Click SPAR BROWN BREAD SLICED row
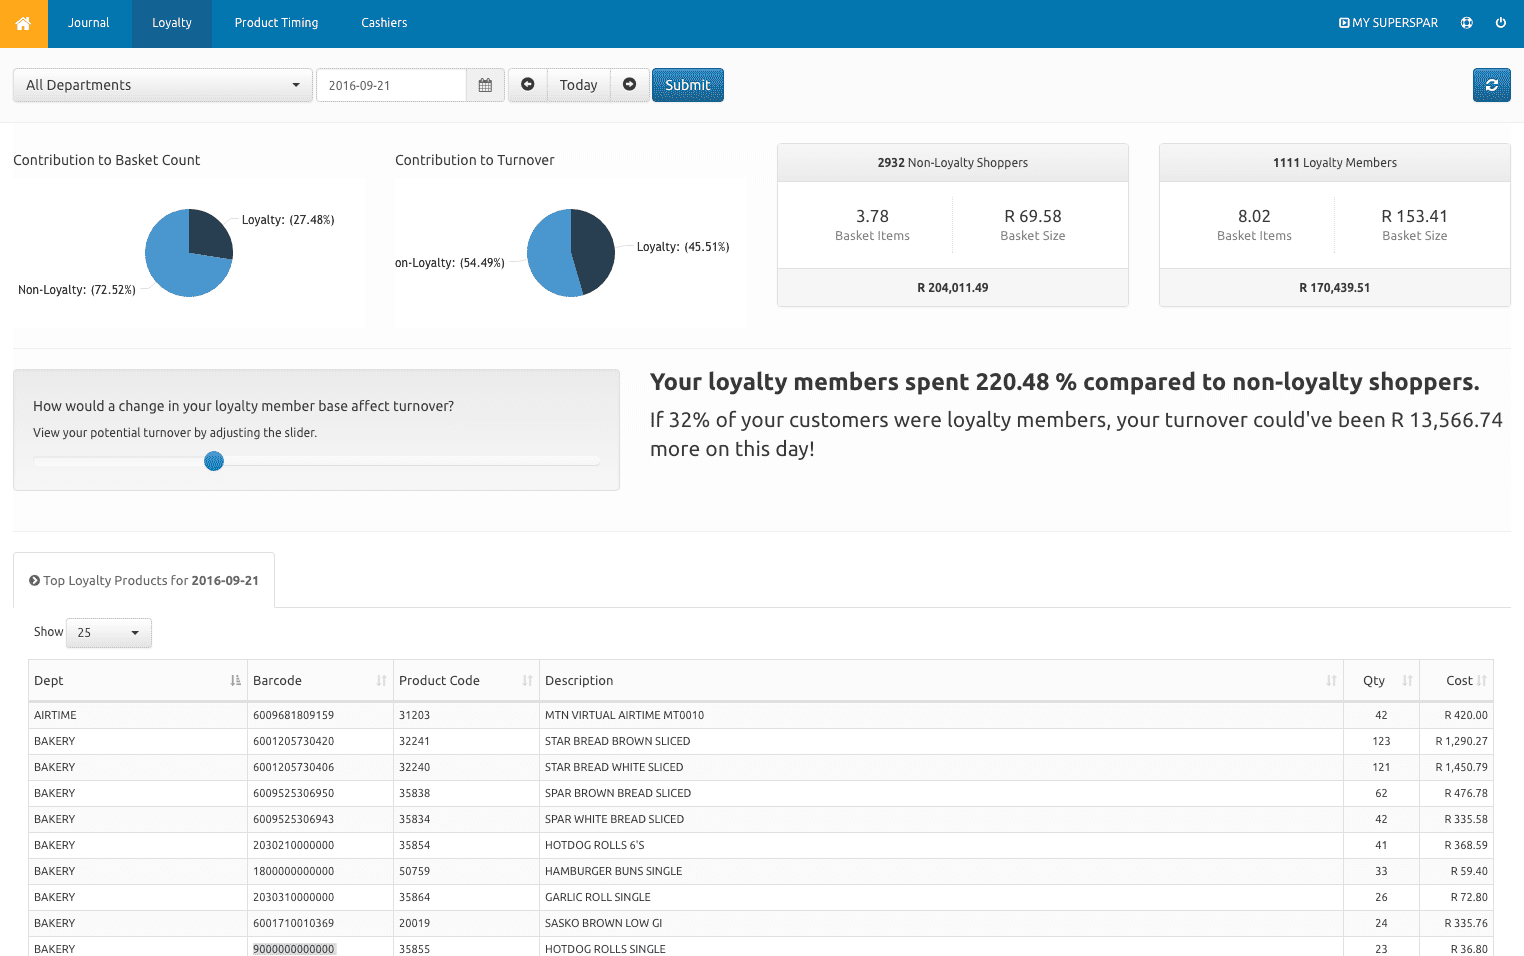 [760, 793]
